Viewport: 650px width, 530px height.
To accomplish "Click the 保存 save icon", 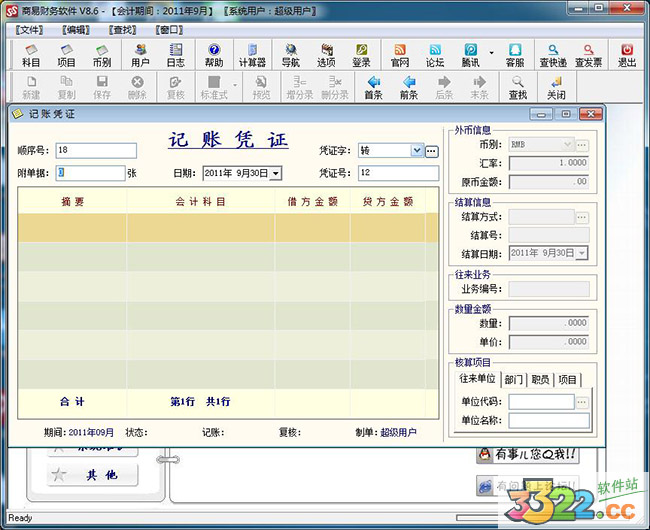I will pyautogui.click(x=102, y=88).
